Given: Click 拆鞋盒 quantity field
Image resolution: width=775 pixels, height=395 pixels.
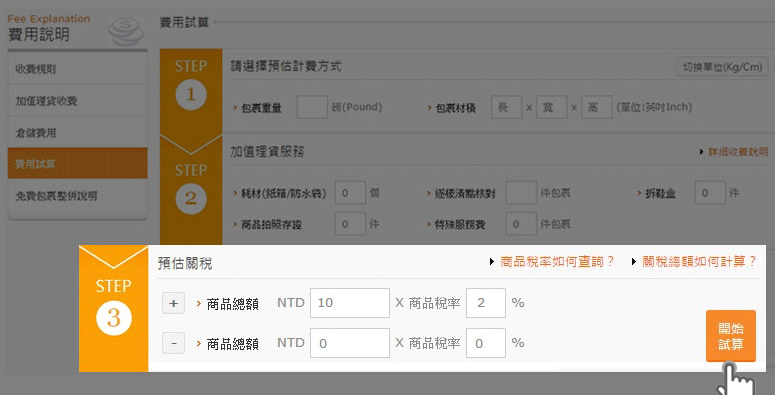Looking at the screenshot, I should coord(710,193).
